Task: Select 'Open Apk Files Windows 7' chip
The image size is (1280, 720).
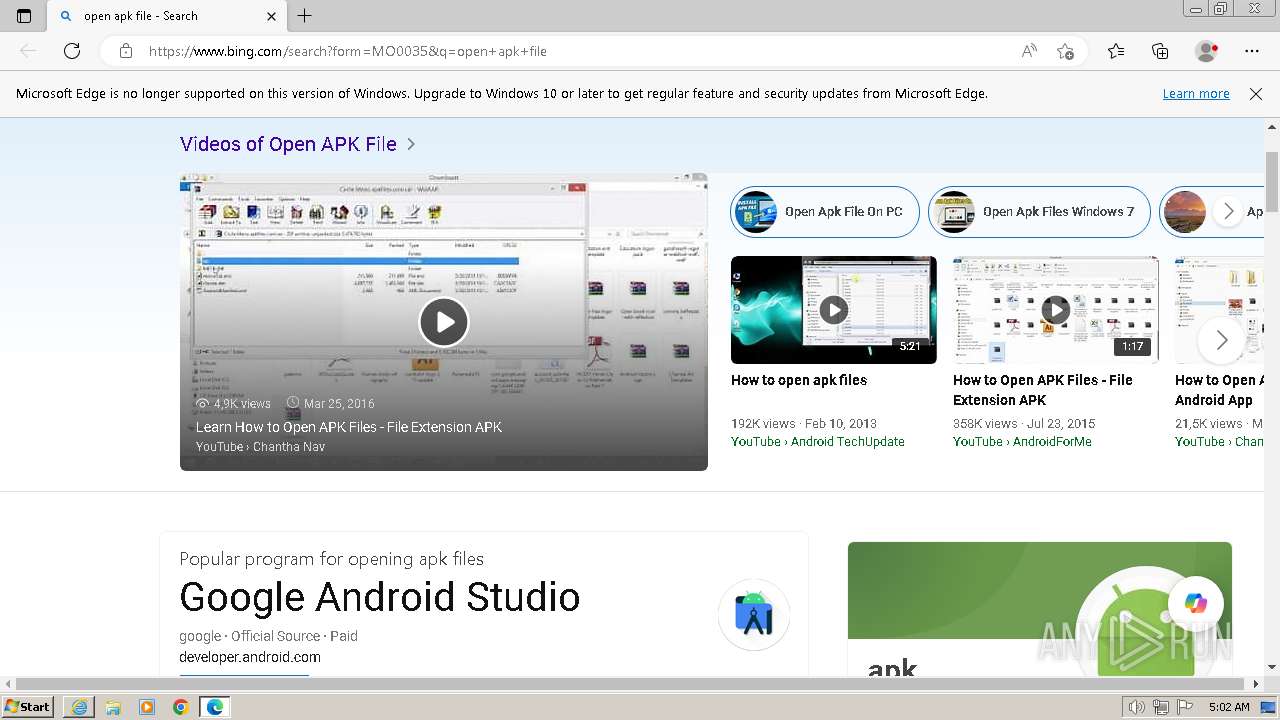Action: coord(1040,212)
